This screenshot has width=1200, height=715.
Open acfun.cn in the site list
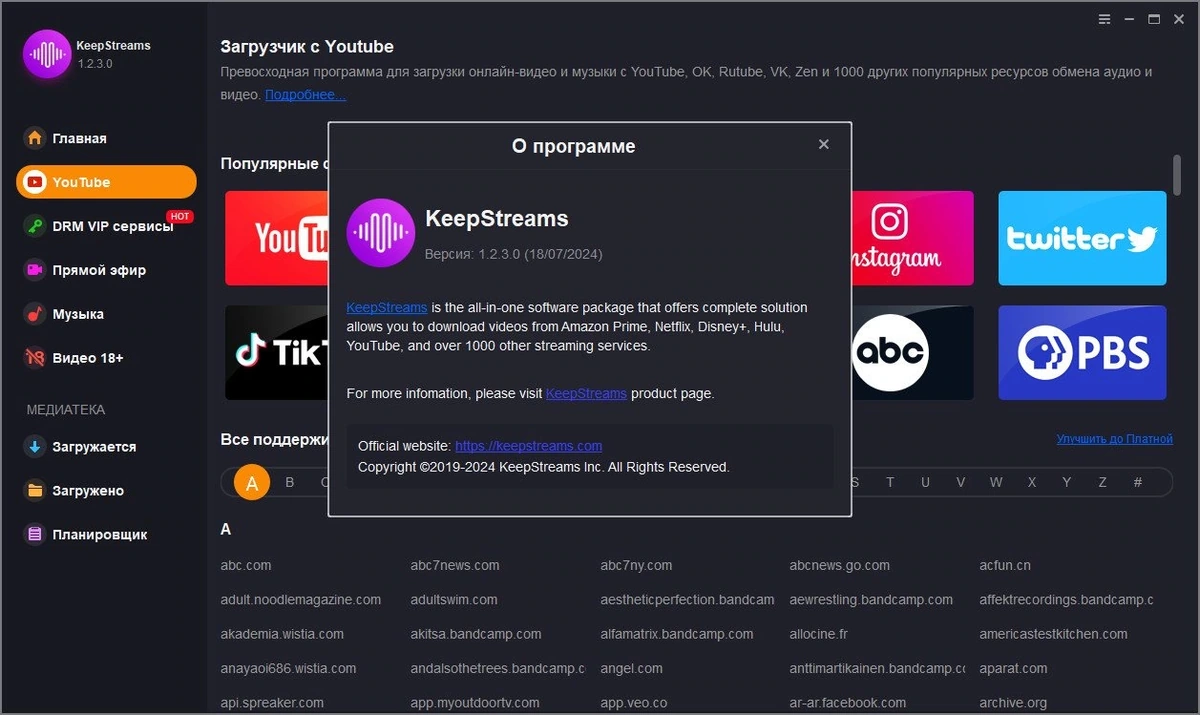point(1005,565)
